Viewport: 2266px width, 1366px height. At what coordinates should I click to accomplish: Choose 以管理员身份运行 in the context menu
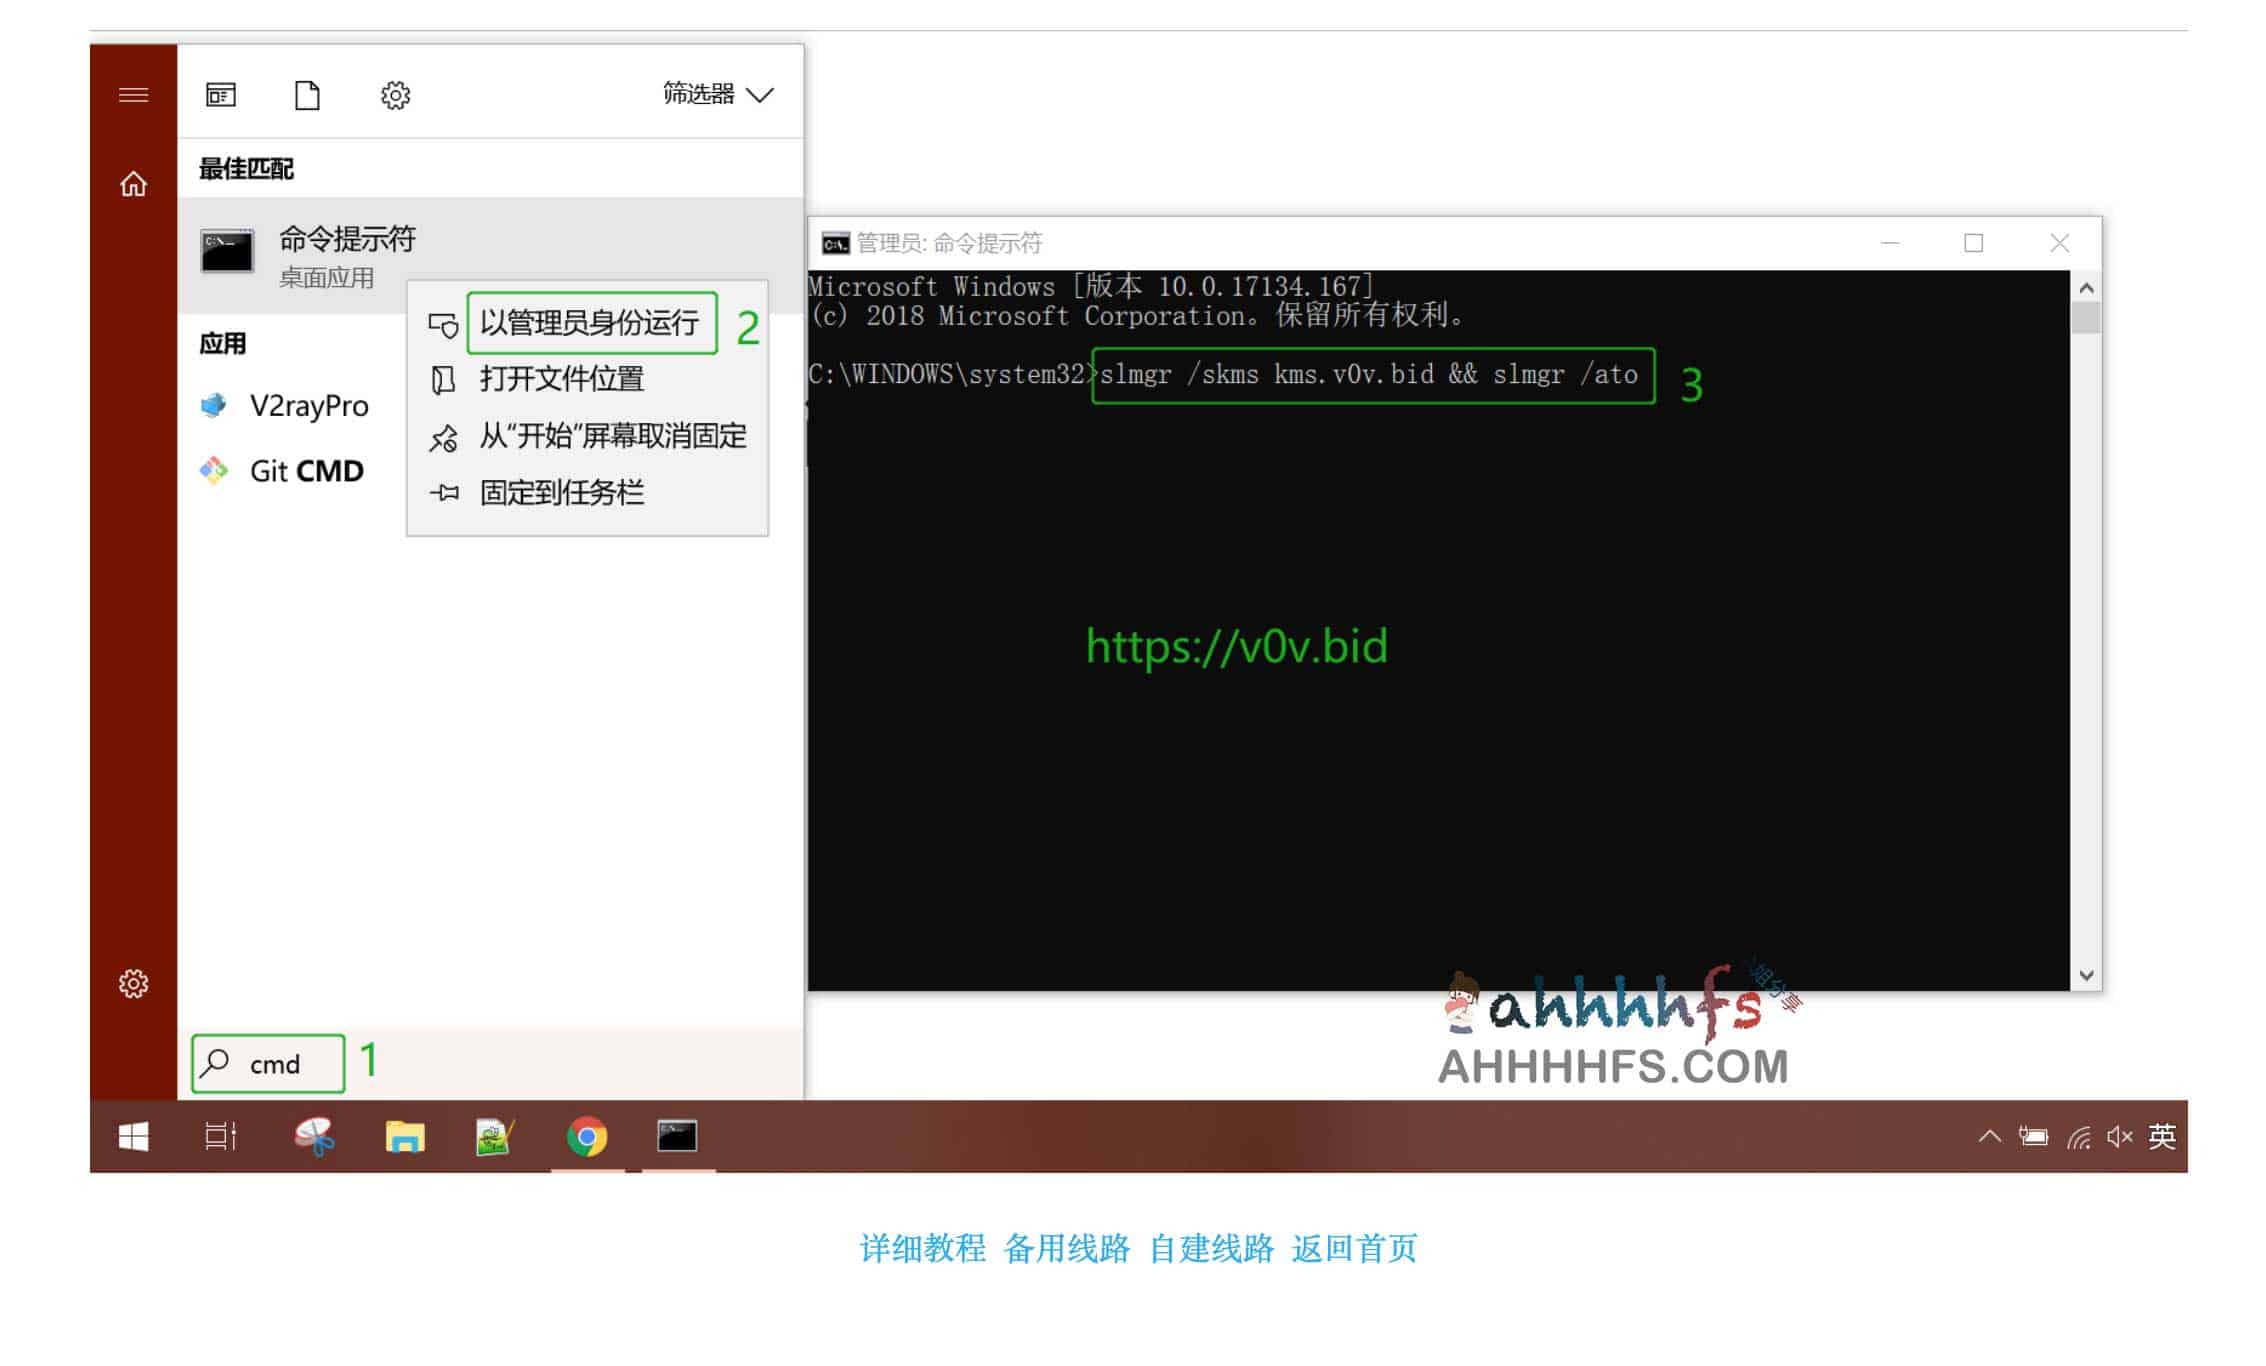pos(591,322)
